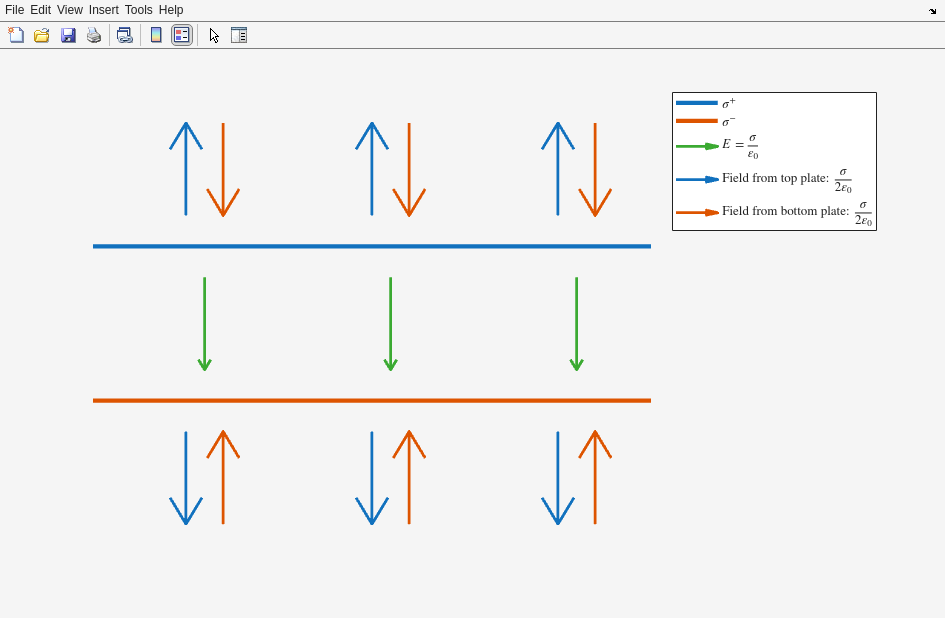Expand the toolbar overflow arrow at top right

click(x=932, y=11)
